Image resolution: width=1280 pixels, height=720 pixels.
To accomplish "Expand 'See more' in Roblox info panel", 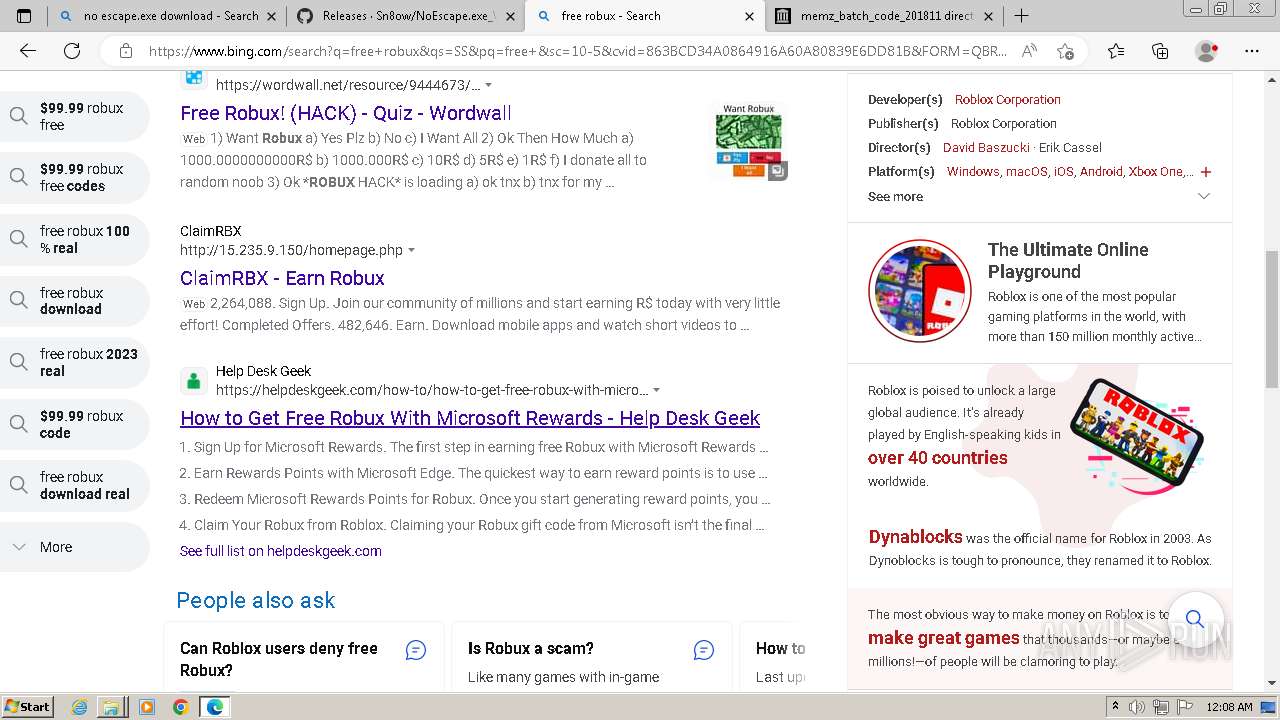I will (1039, 197).
